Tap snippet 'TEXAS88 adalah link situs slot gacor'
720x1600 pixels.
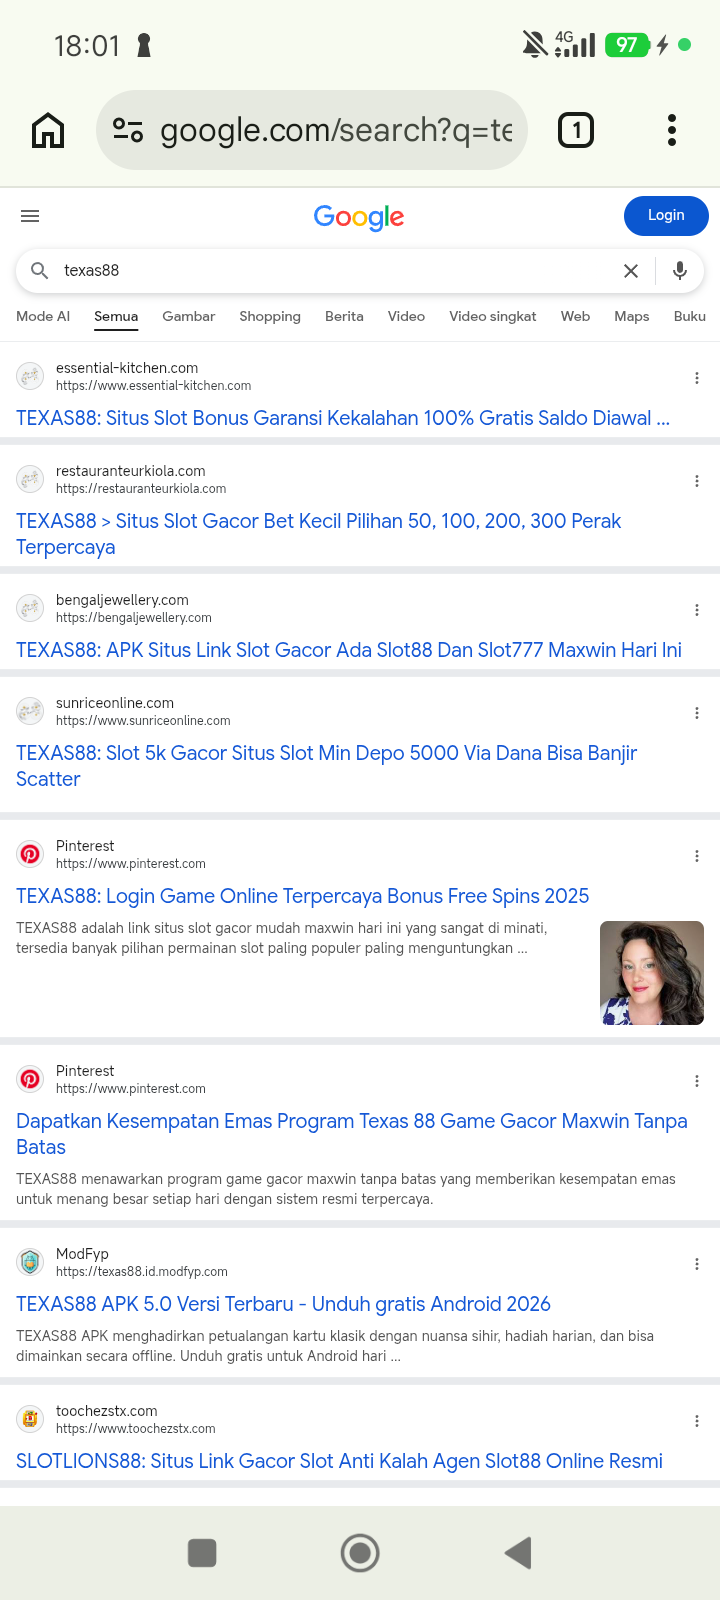(282, 938)
